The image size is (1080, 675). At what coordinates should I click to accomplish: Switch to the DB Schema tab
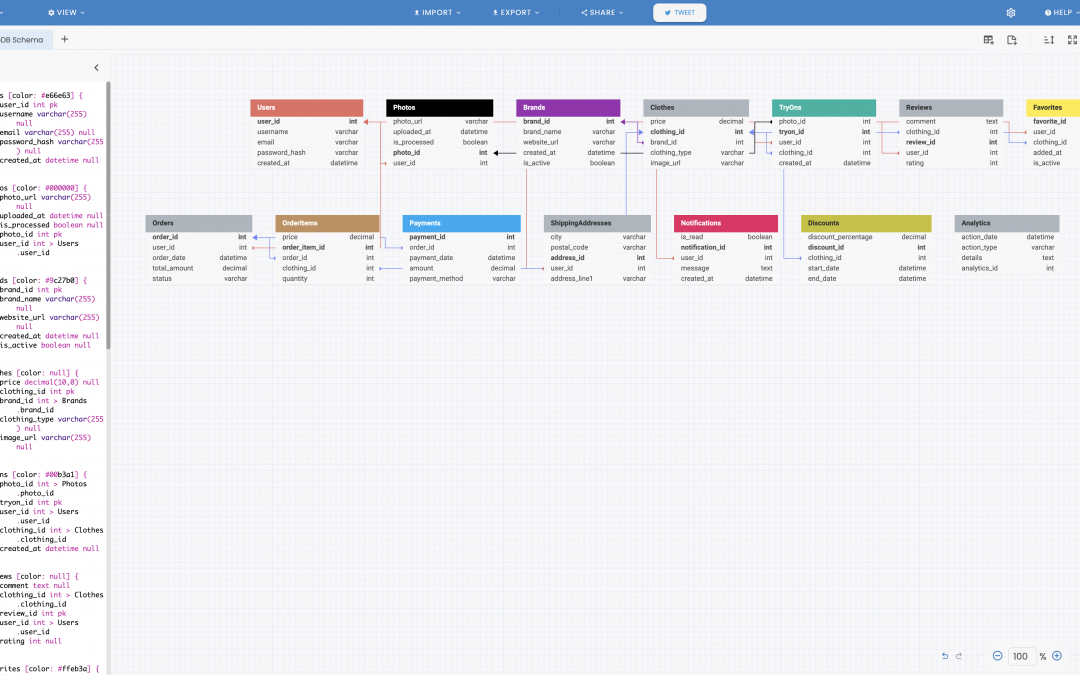(22, 39)
